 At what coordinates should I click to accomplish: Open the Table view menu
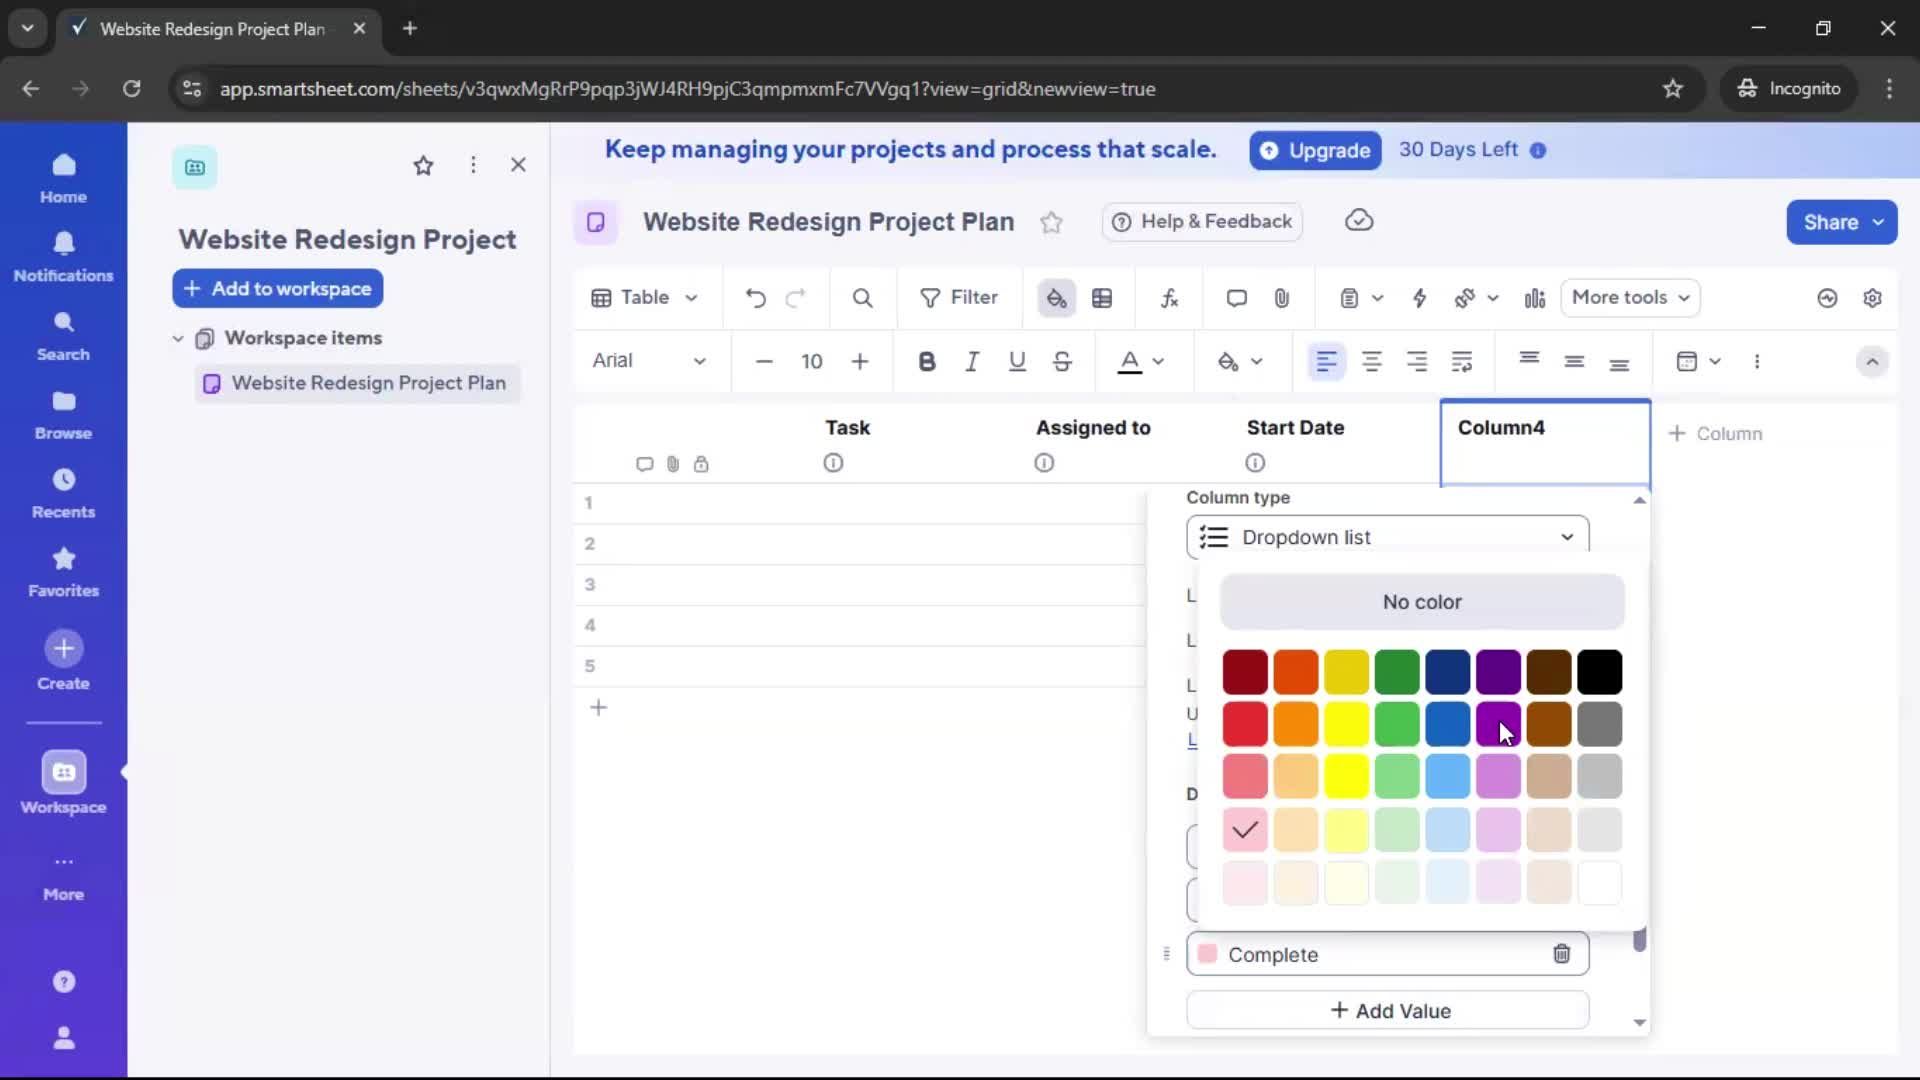(x=643, y=297)
